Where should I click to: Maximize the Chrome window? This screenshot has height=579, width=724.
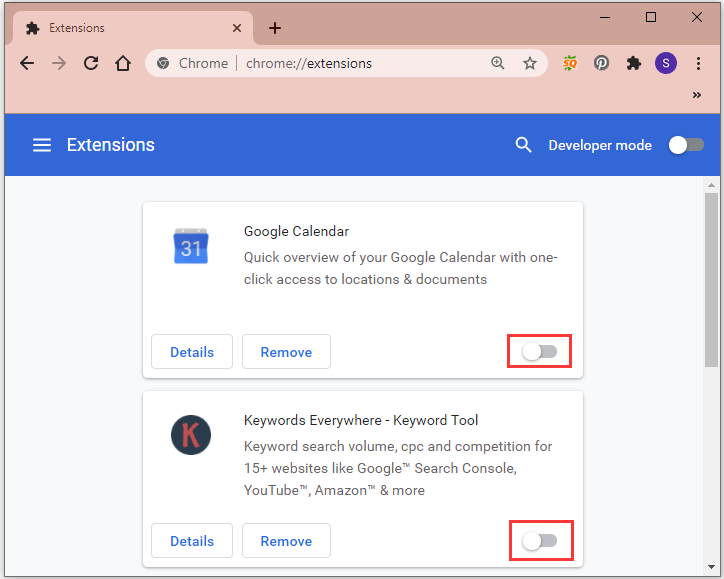pyautogui.click(x=651, y=18)
